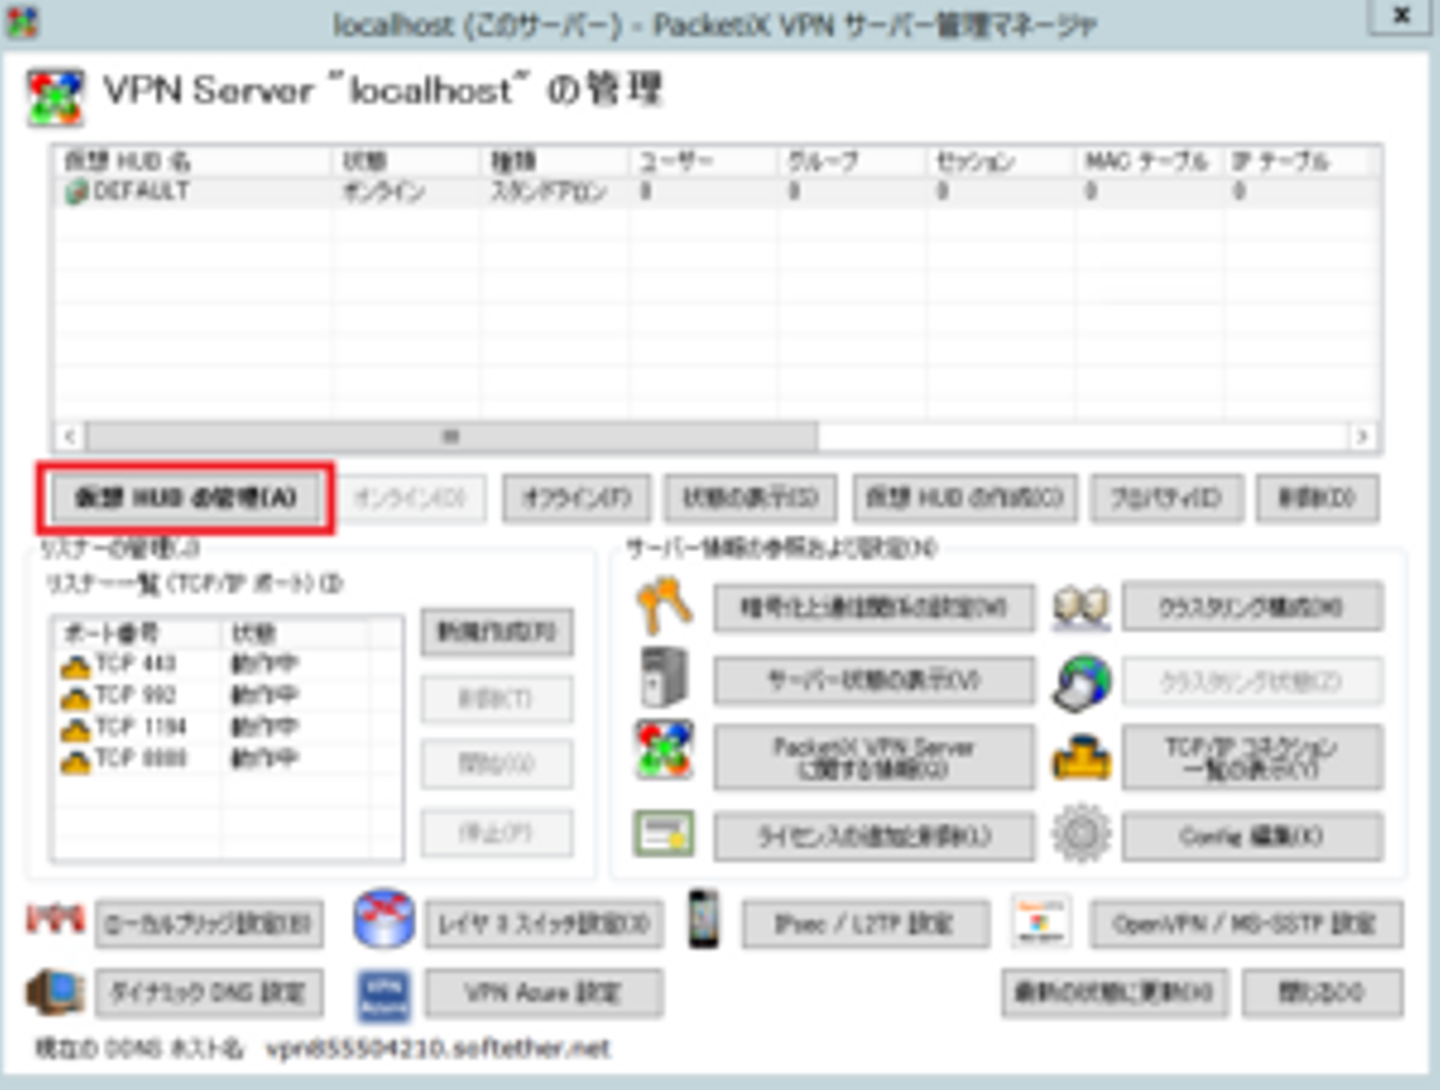The width and height of the screenshot is (1440, 1090).
Task: Click the オンライン(O) button
Action: coord(412,497)
